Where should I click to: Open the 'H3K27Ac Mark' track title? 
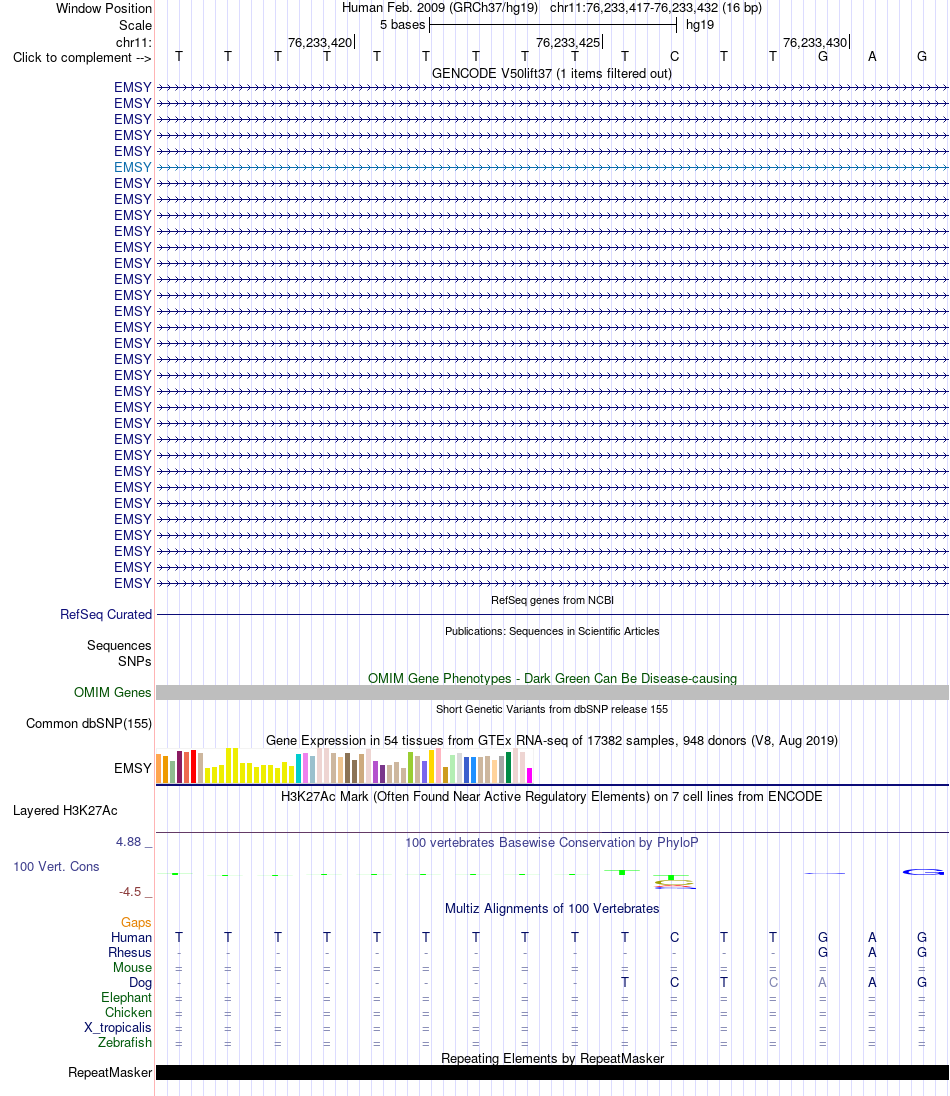coord(552,796)
